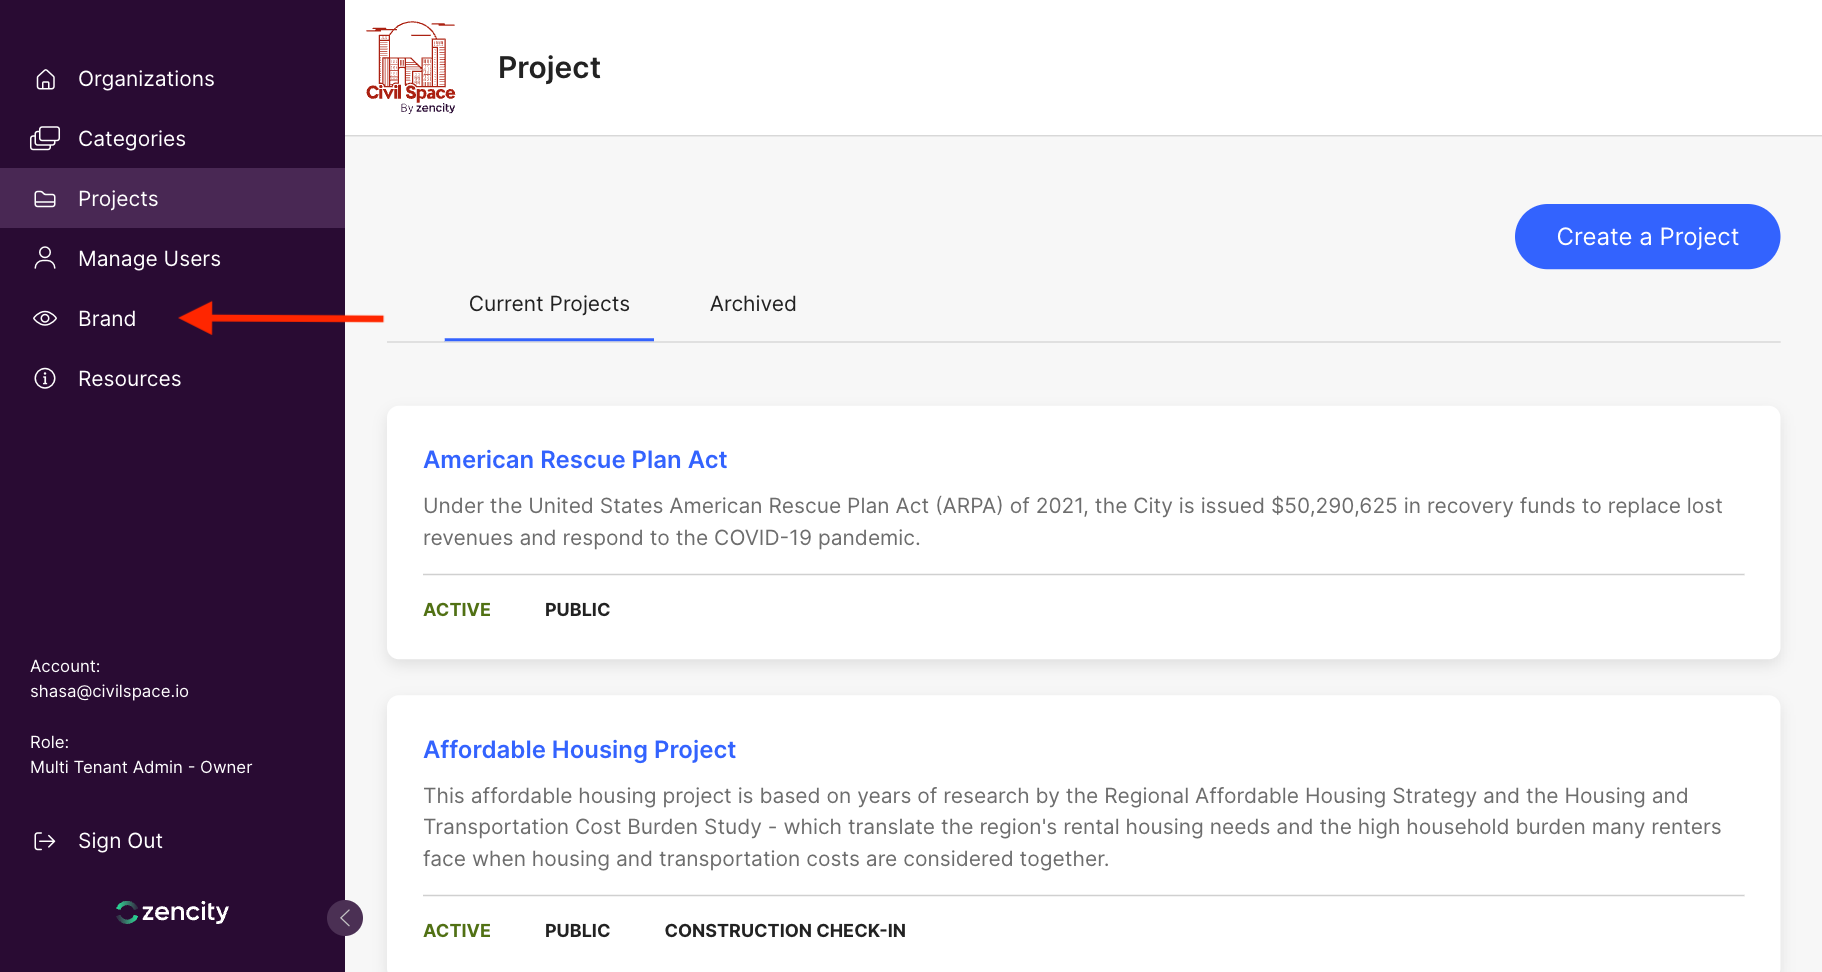Click the zencity logo in sidebar
The image size is (1822, 972).
click(172, 912)
